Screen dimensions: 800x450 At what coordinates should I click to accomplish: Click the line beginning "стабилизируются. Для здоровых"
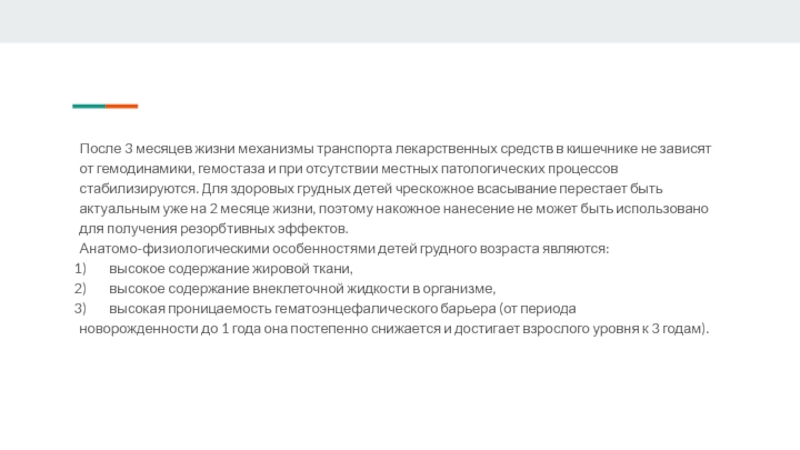click(x=370, y=188)
